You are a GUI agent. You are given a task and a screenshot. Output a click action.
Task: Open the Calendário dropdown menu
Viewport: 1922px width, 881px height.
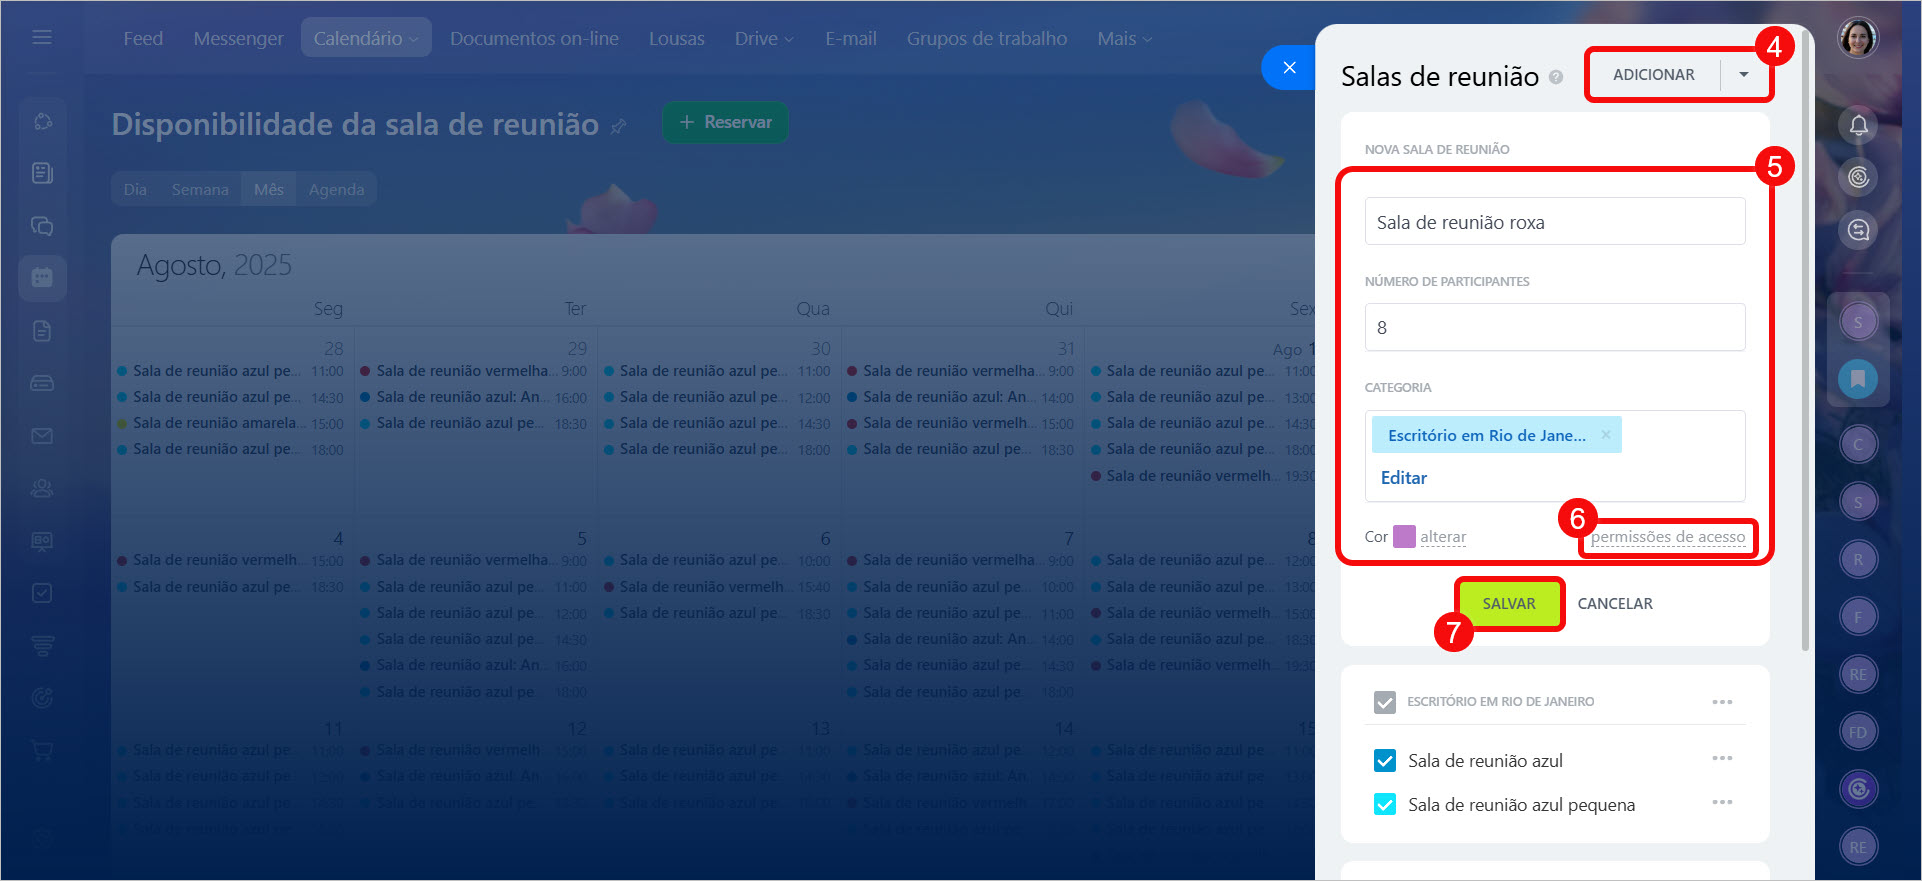[x=366, y=38]
